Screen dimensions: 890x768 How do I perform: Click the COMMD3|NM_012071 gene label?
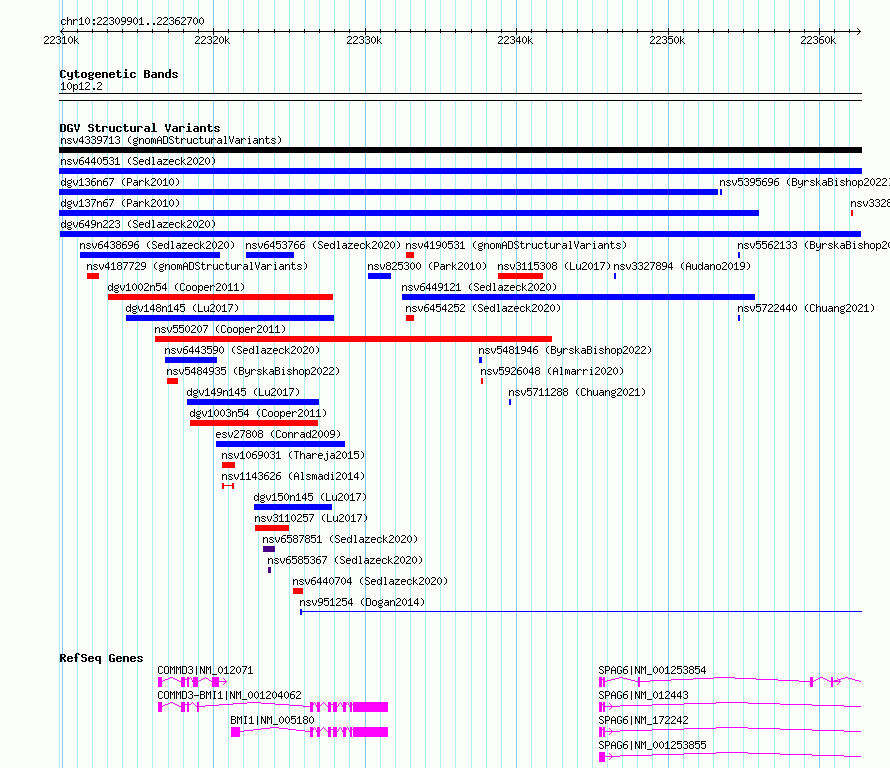click(x=205, y=670)
